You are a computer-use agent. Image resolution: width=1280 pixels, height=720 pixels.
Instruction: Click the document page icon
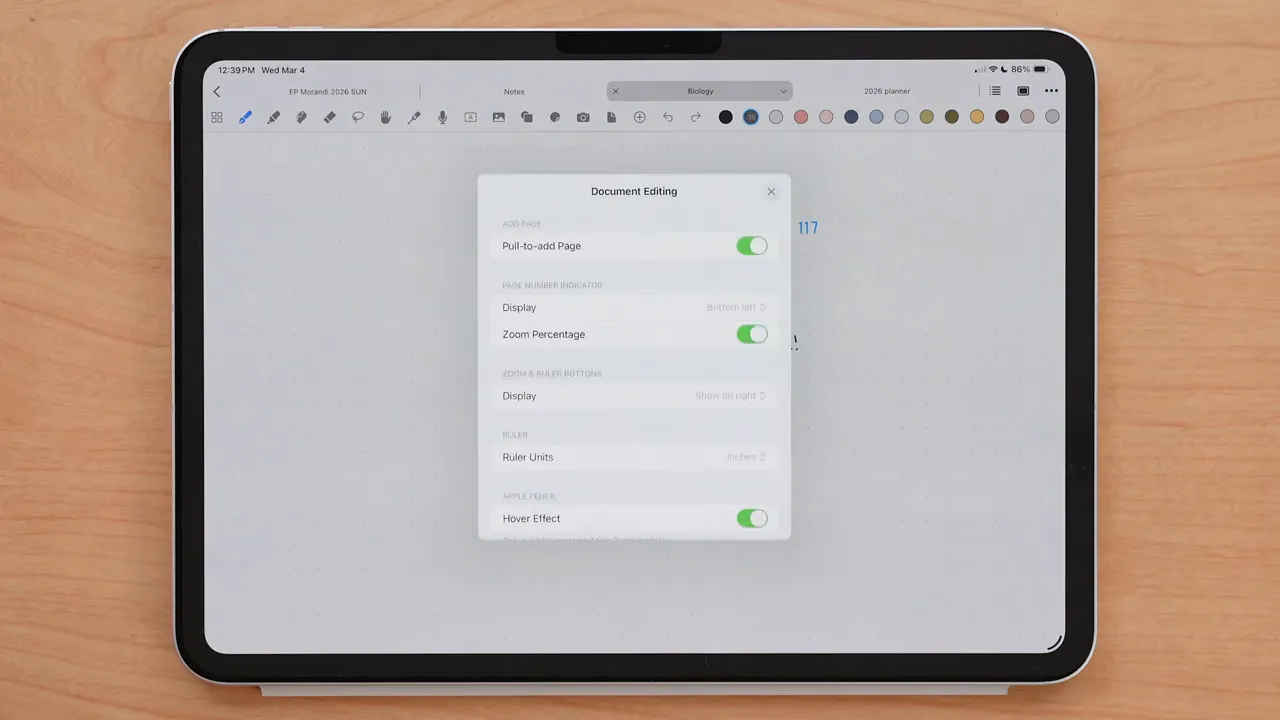(611, 117)
